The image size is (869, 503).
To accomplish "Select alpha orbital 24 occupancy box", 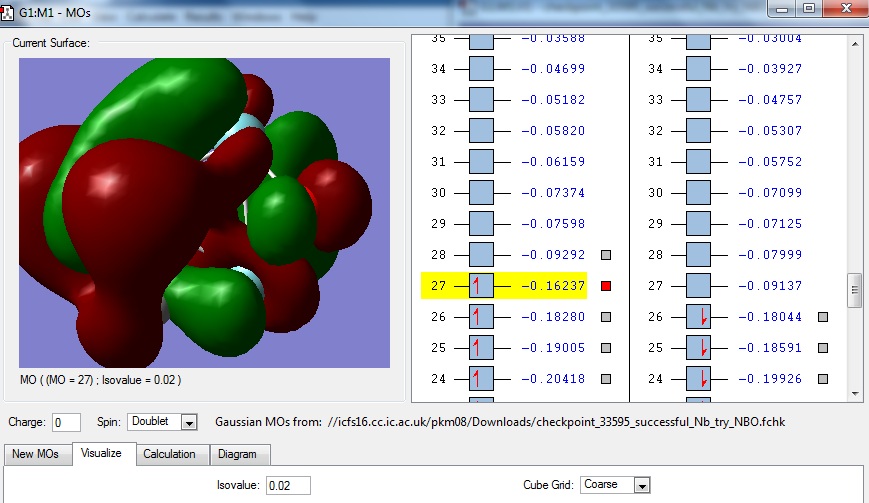I will [x=481, y=379].
